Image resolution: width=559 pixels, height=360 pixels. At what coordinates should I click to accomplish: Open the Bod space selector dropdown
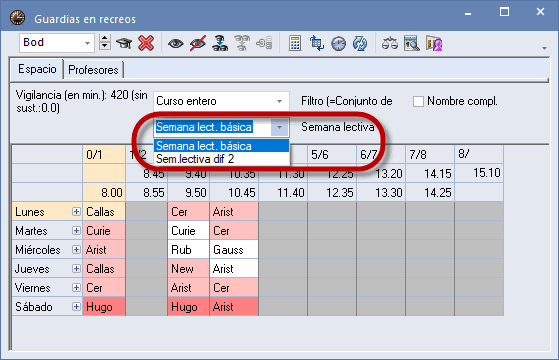[87, 43]
